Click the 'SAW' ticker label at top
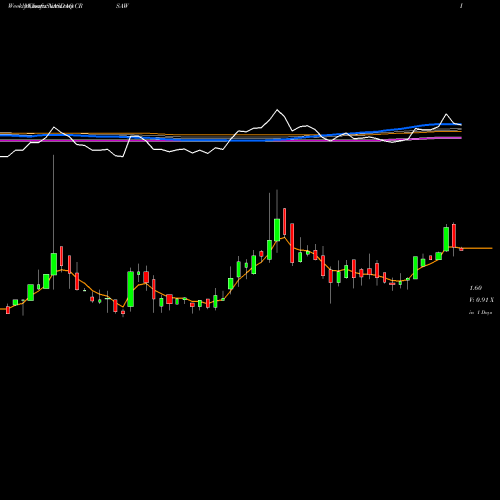Screen dimensions: 500x500 click(122, 6)
